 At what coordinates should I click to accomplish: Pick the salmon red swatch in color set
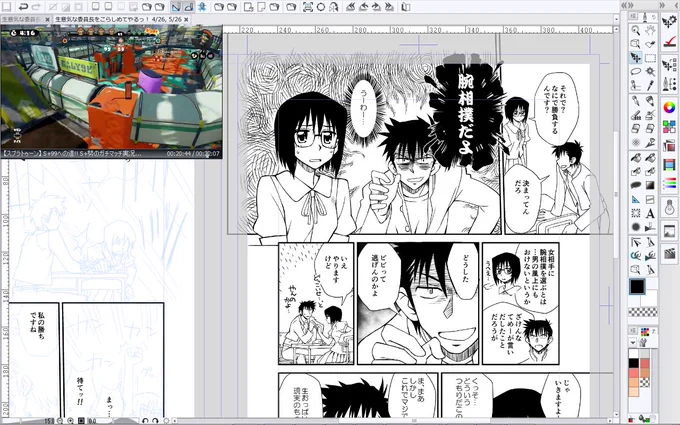pyautogui.click(x=634, y=373)
